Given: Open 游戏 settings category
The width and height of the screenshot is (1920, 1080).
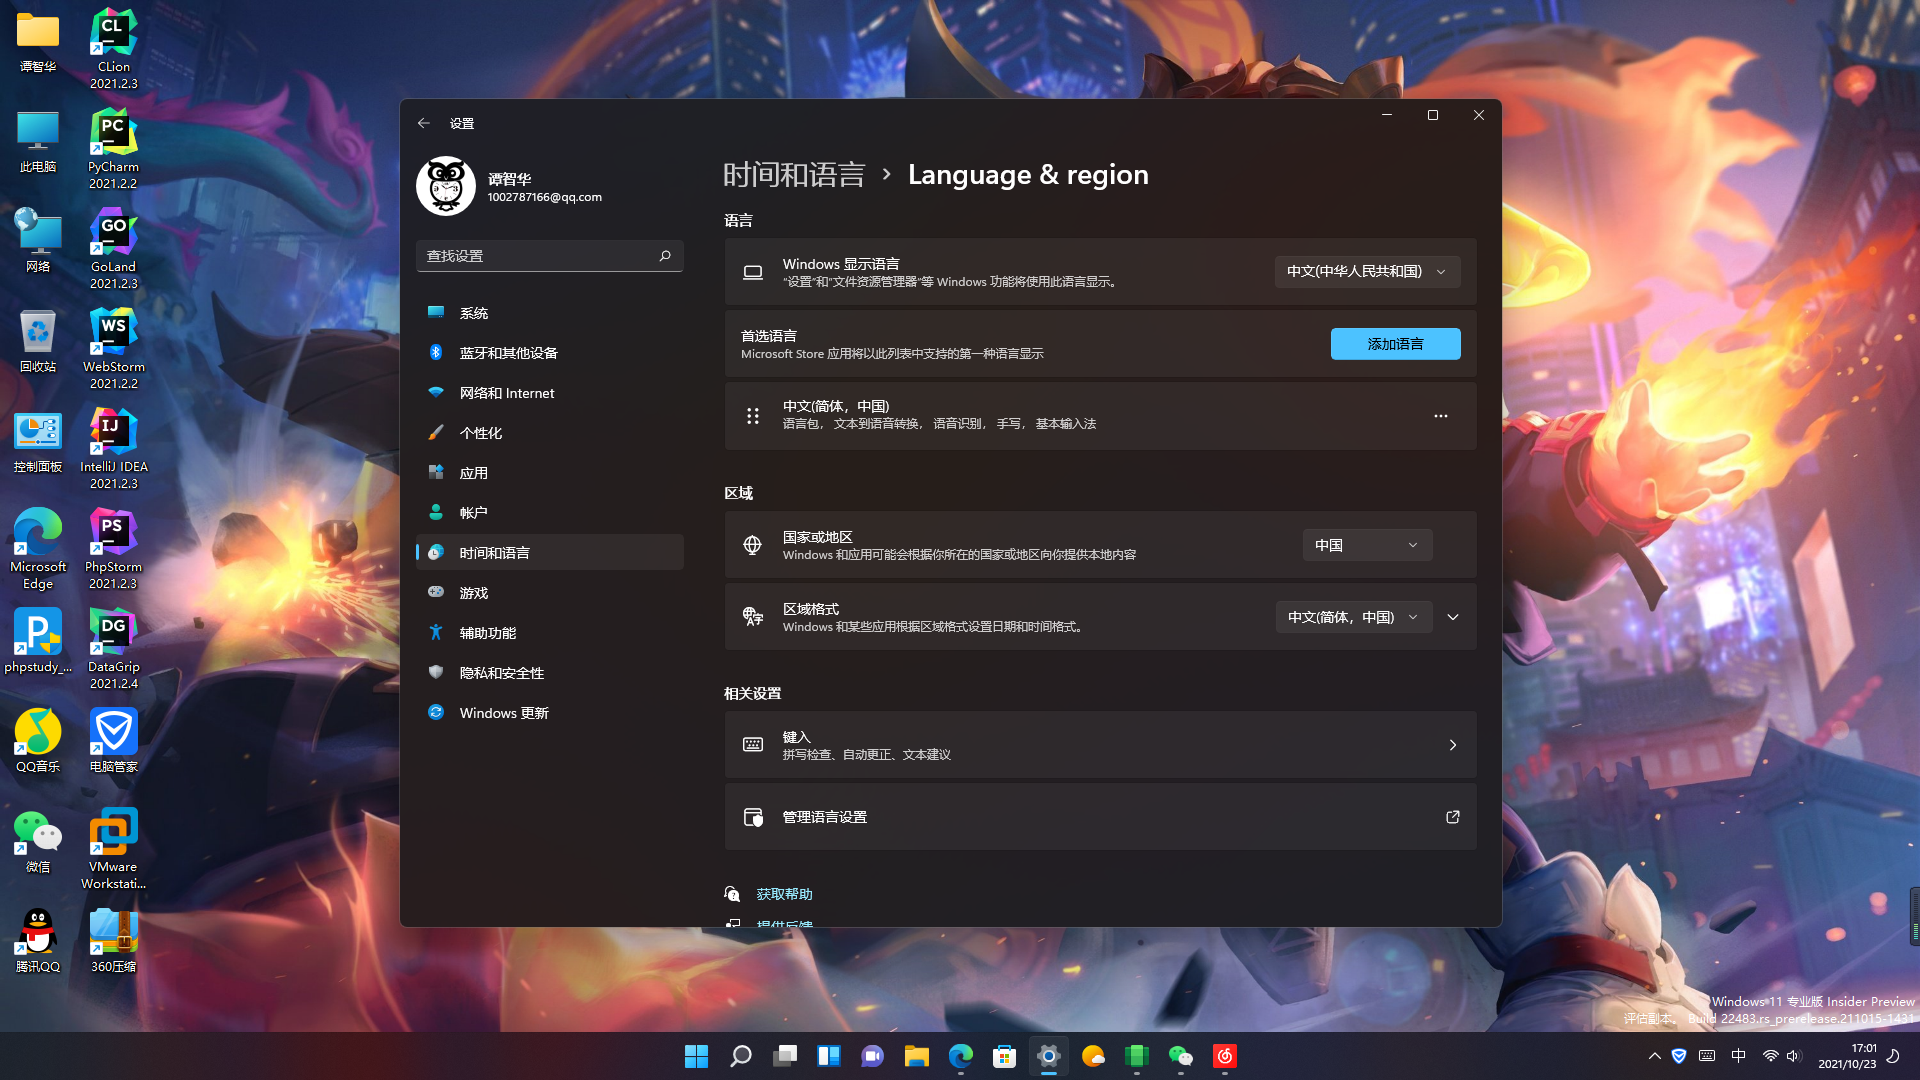Looking at the screenshot, I should (x=550, y=593).
